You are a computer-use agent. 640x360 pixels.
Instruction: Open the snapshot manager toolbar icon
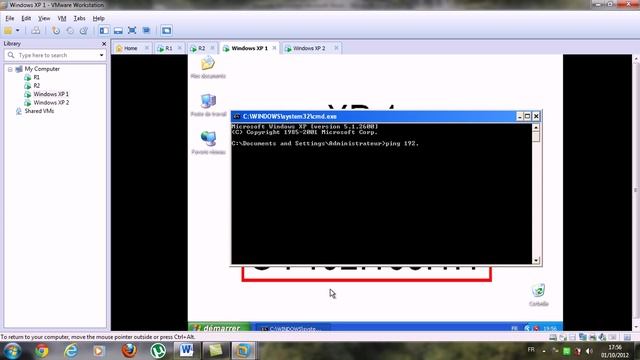tap(84, 31)
